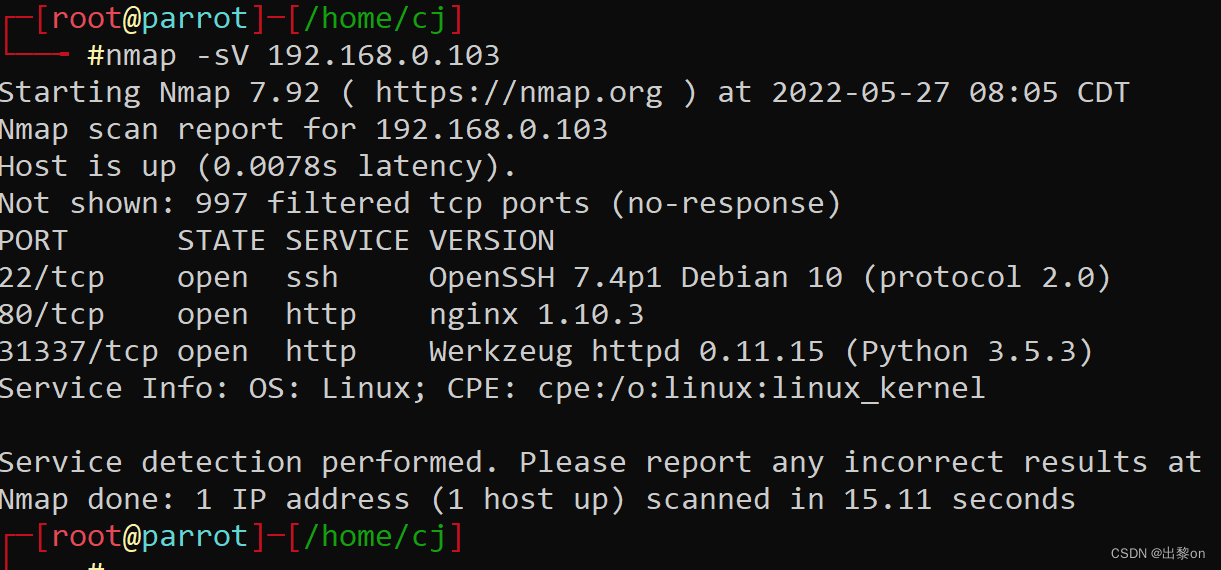Click the SERVICE column header
The height and width of the screenshot is (570, 1221).
347,240
